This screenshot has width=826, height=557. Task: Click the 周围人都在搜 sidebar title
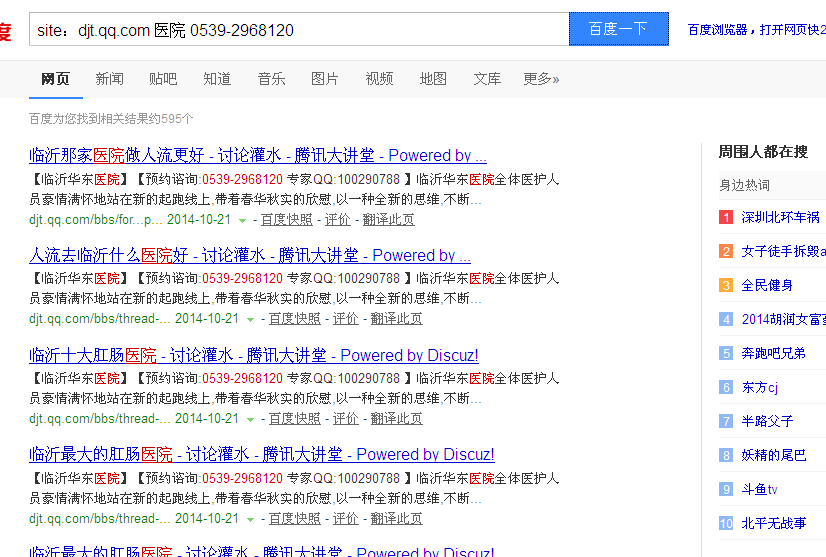tap(763, 152)
